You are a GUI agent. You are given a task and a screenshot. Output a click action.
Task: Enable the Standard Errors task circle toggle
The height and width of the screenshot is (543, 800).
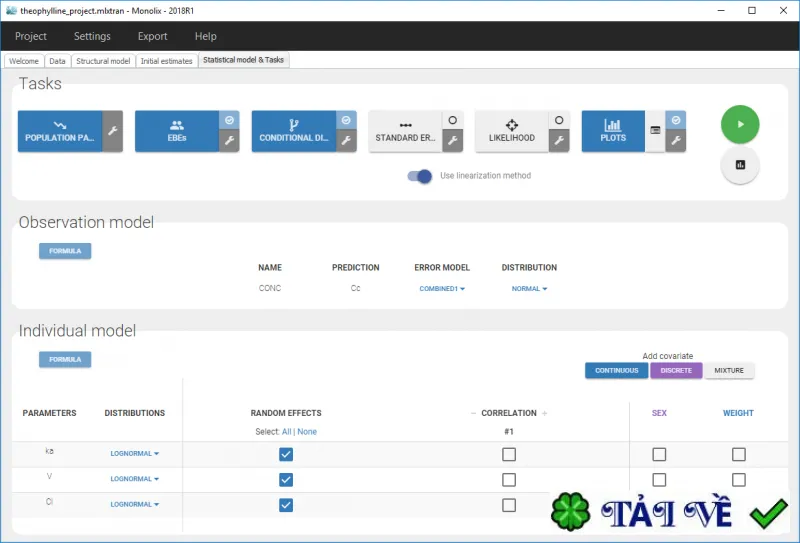453,120
